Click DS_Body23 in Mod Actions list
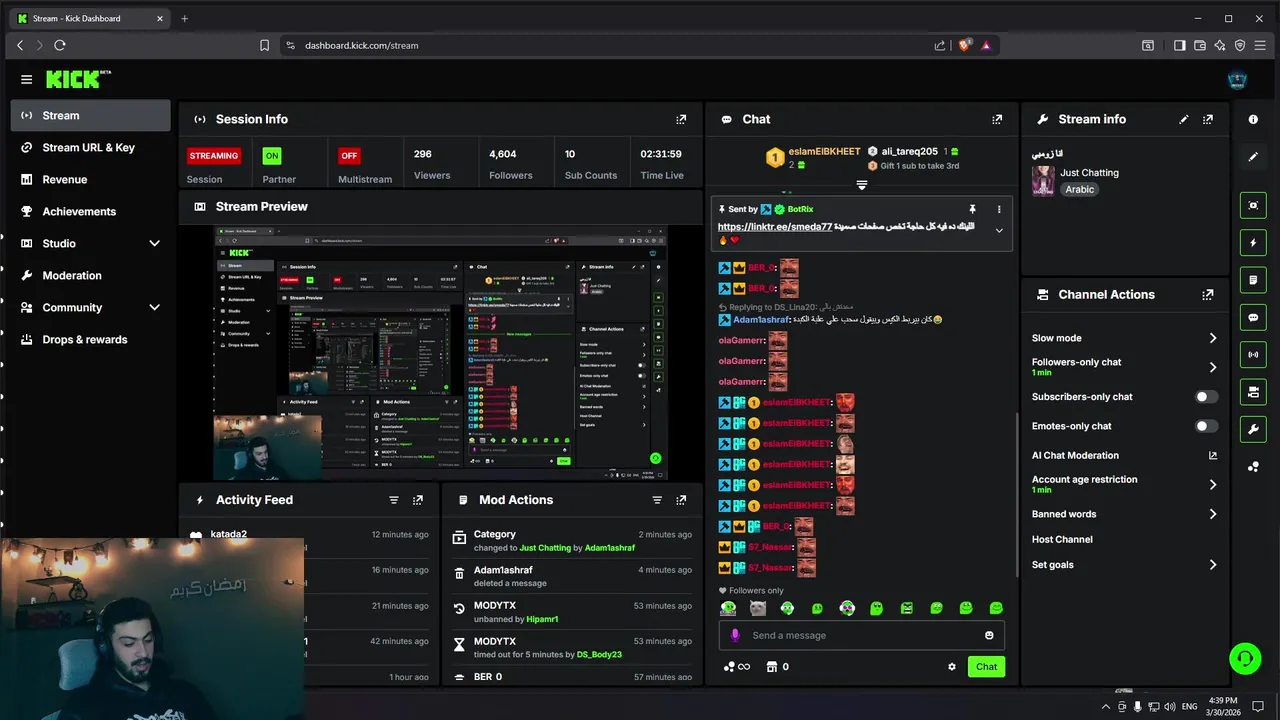1280x720 pixels. pos(599,655)
